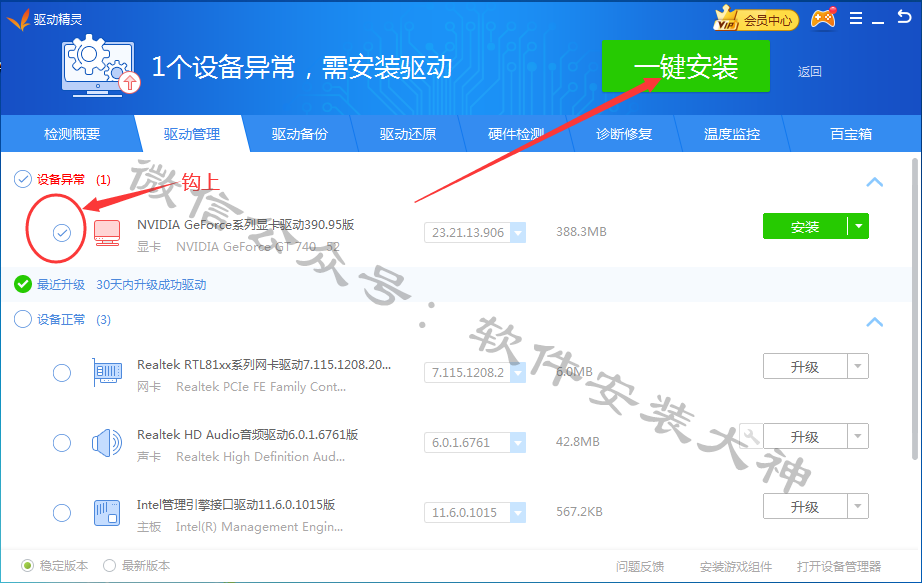This screenshot has height=583, width=922.
Task: Select the 最新版本 radio button
Action: coord(109,565)
